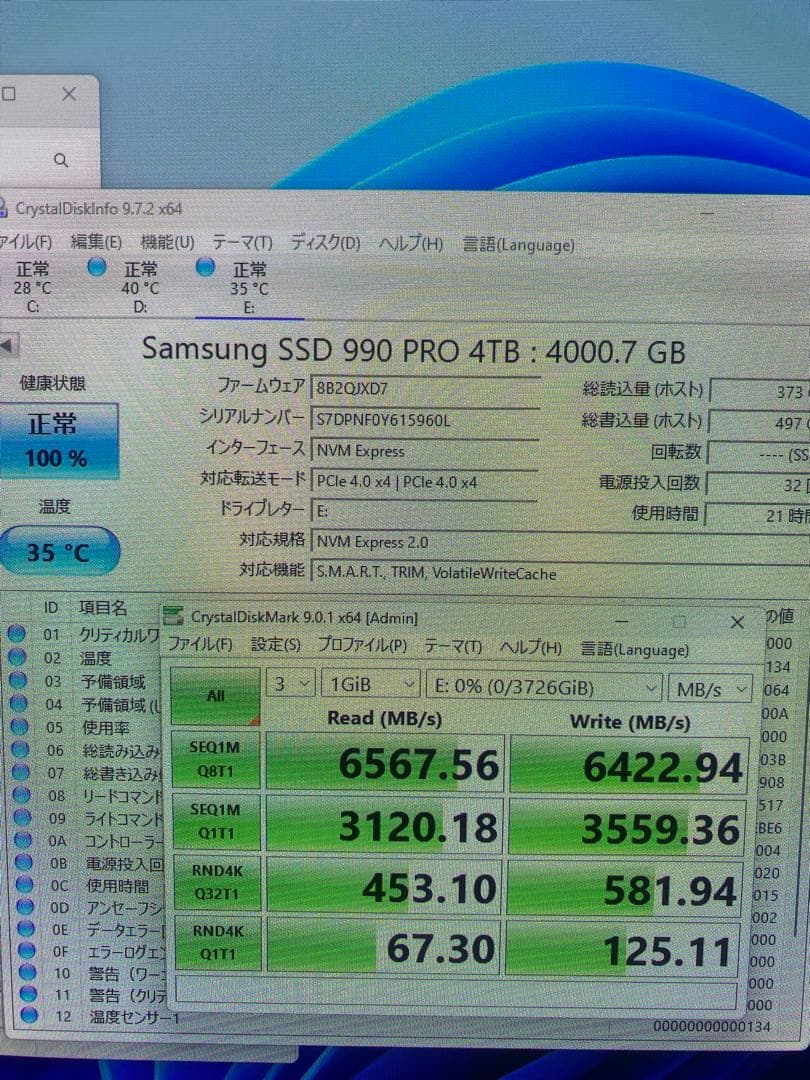Click the SEQ1M Q1T1 read value 3120.18
The width and height of the screenshot is (810, 1080).
tap(386, 824)
